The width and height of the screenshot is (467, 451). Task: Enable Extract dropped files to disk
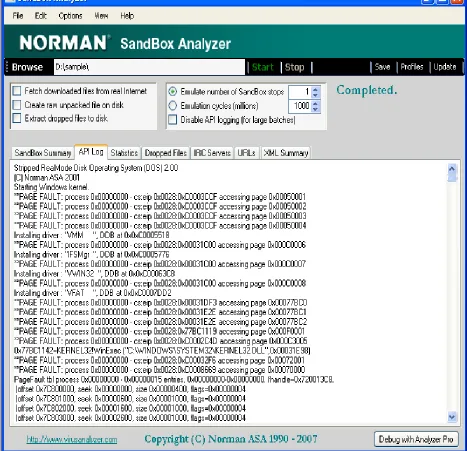coord(17,118)
